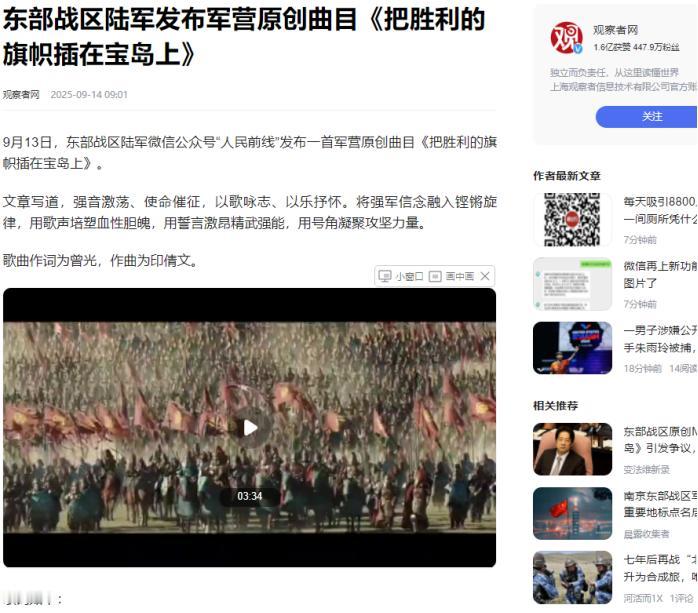
Task: Click the 画中画 picture-in-picture icon
Action: tap(435, 276)
